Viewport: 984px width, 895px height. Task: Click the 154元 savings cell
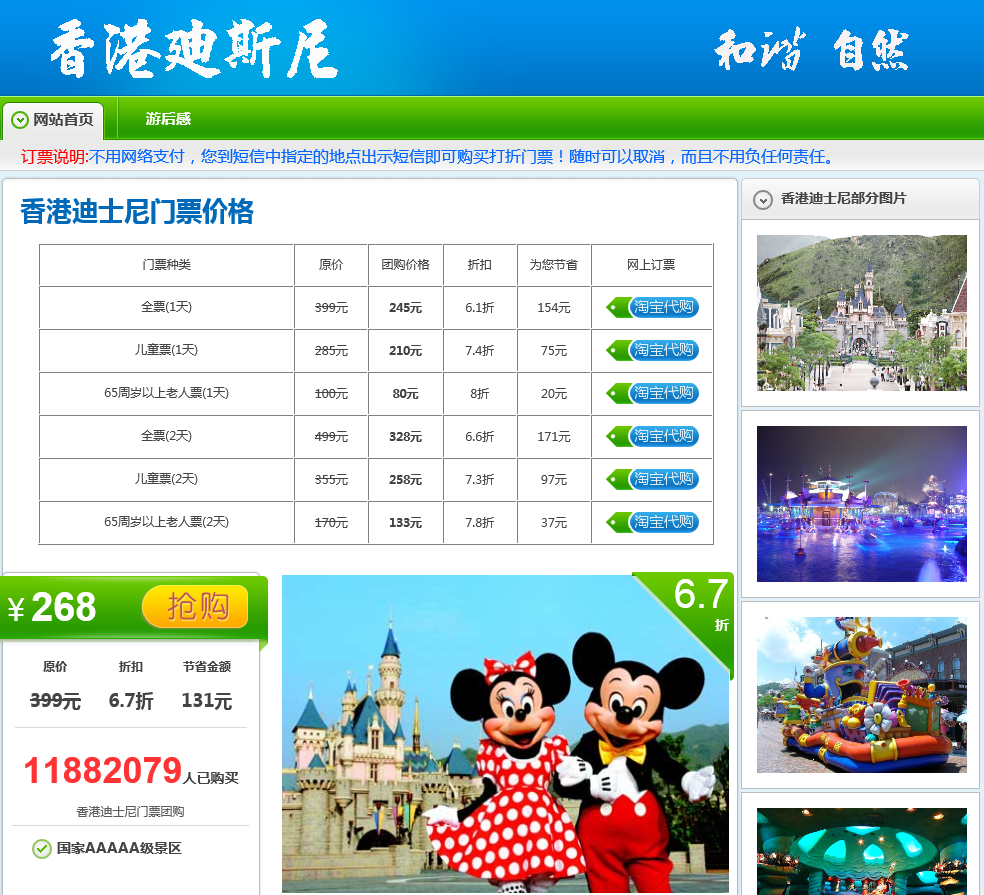click(554, 308)
